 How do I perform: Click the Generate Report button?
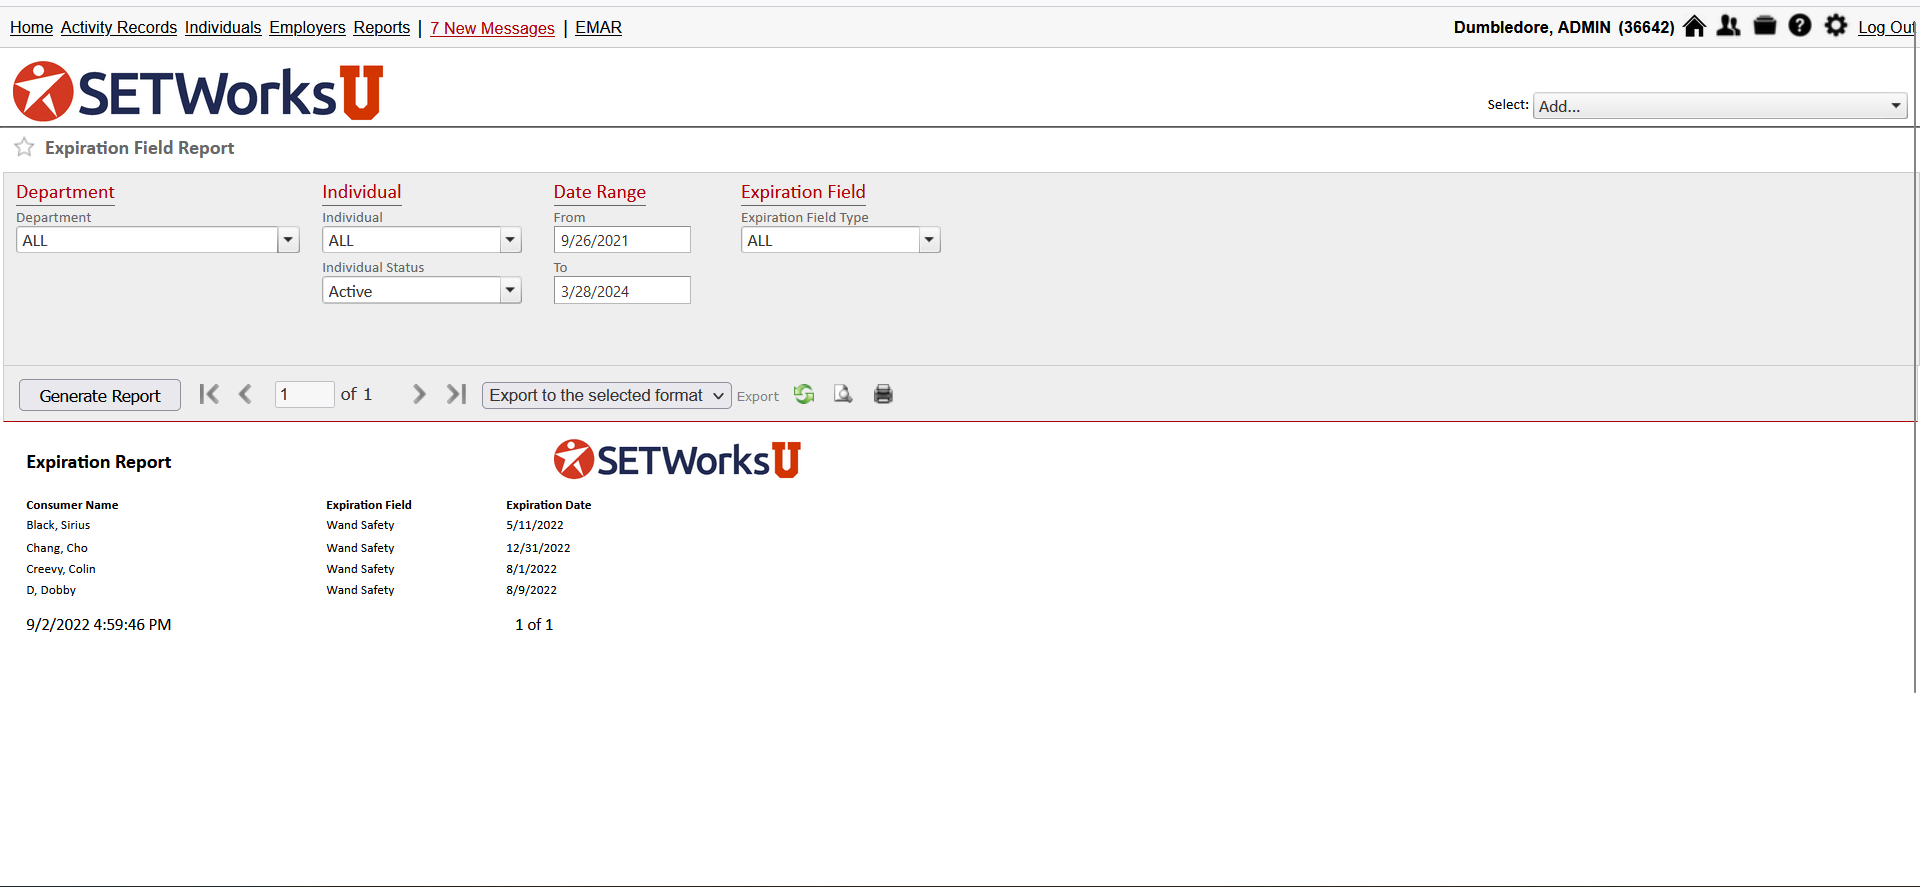[x=100, y=395]
